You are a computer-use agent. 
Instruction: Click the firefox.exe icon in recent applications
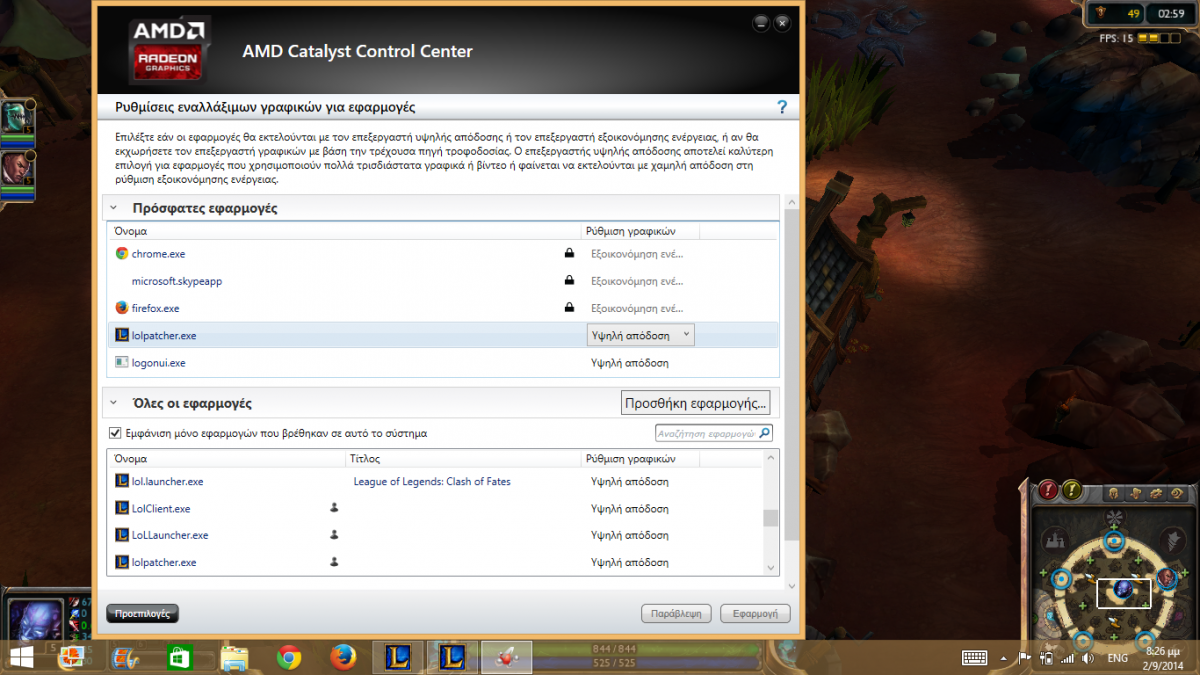click(x=122, y=308)
